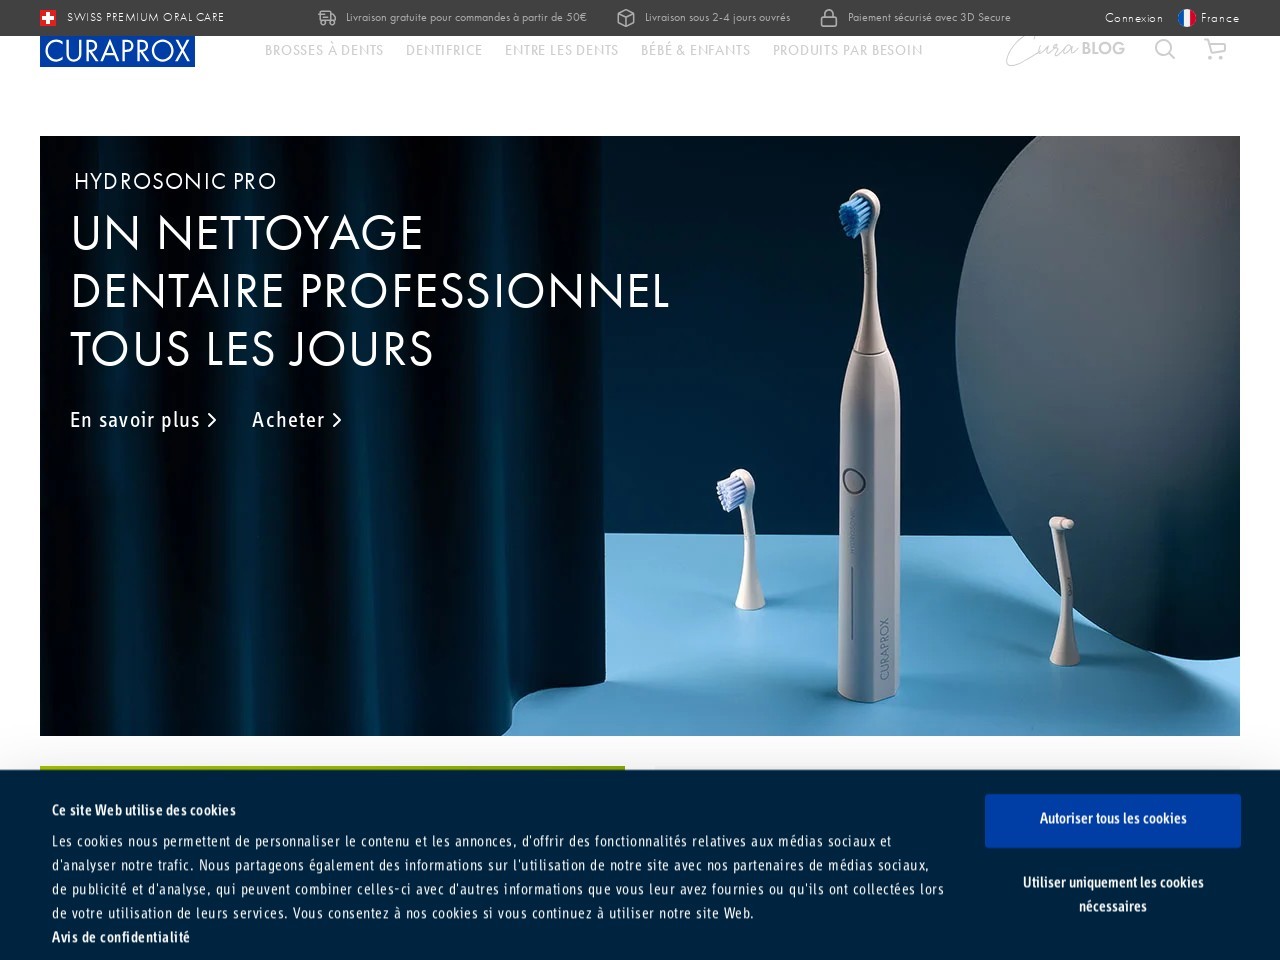Click the package box icon
This screenshot has height=960, width=1280.
626,18
